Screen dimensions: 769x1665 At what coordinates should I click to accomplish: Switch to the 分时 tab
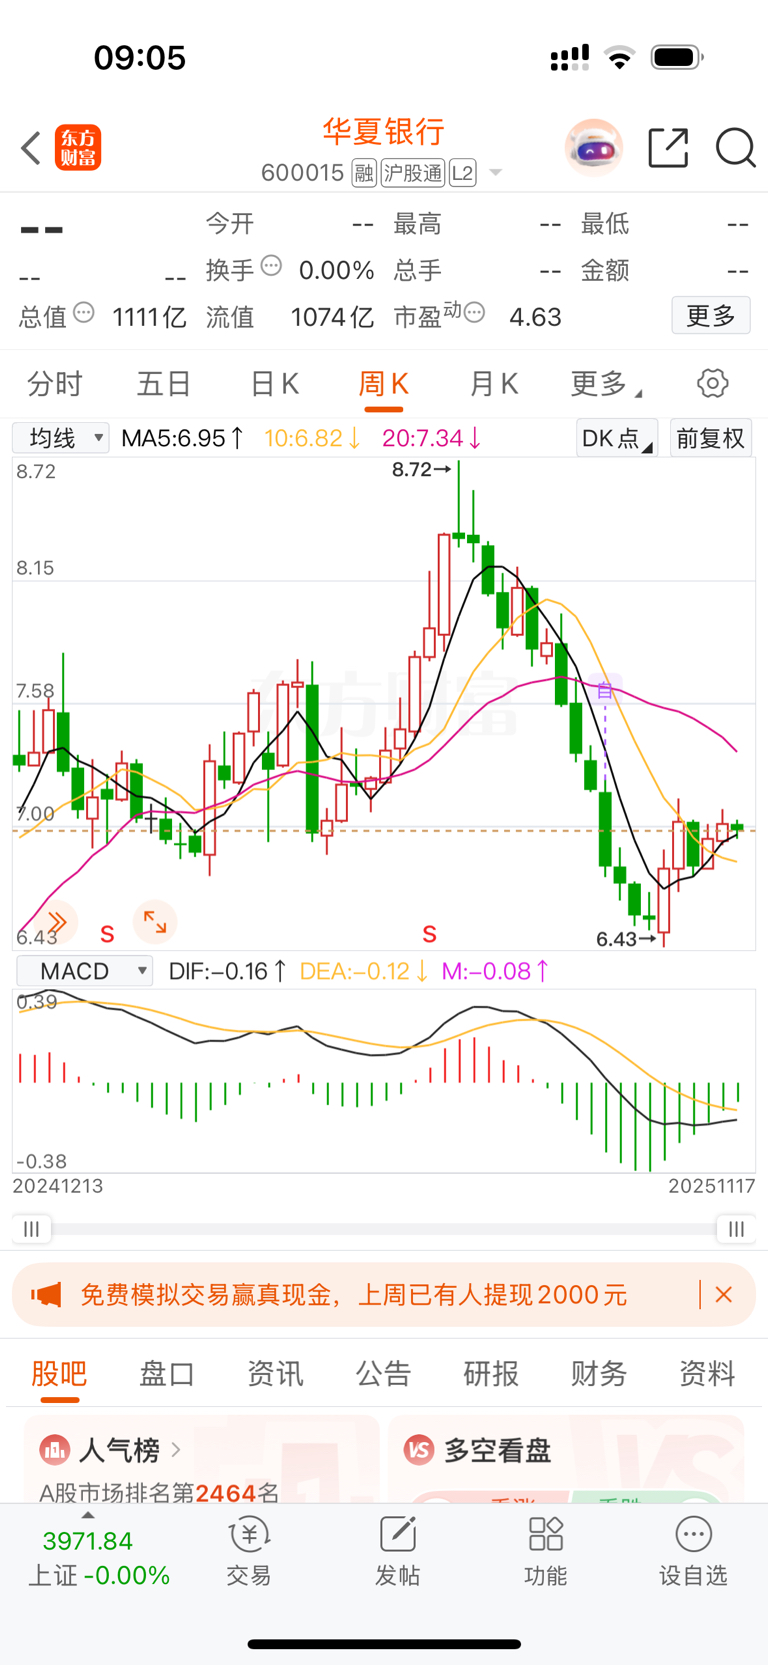[x=55, y=383]
